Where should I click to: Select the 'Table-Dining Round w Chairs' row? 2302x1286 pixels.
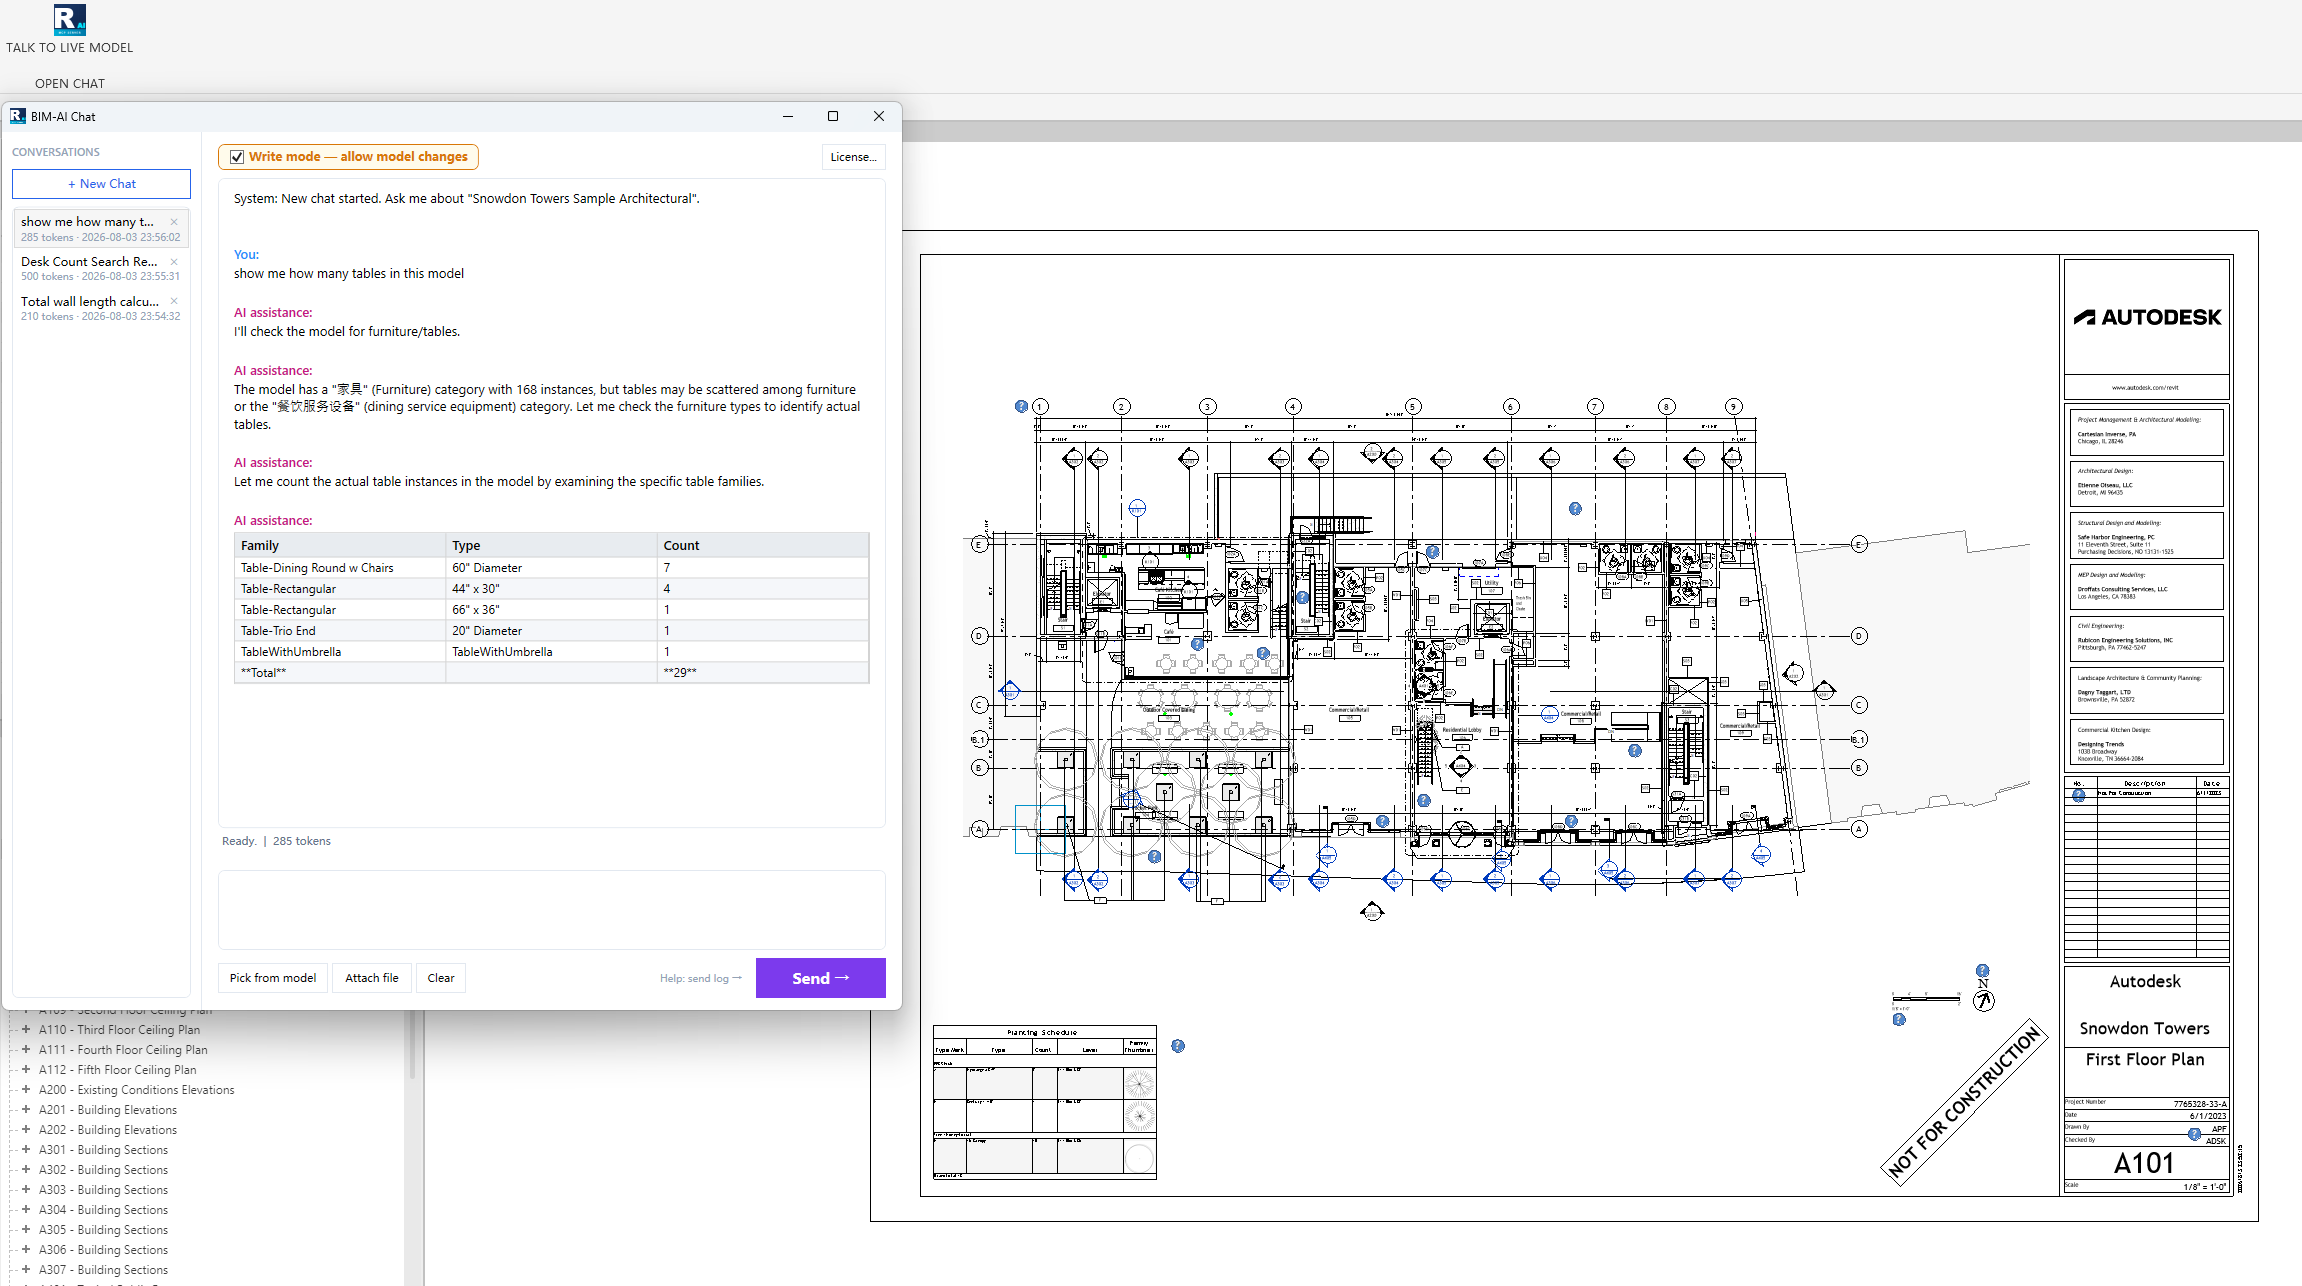coord(551,568)
